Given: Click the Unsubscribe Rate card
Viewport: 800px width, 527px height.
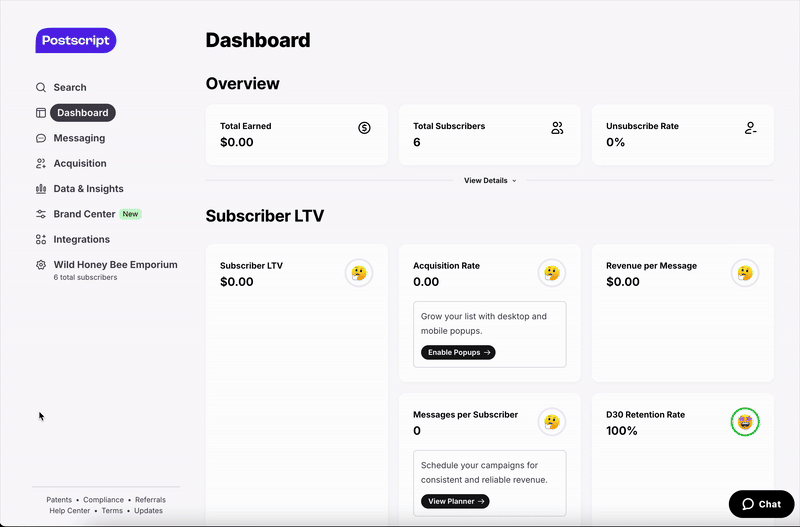Looking at the screenshot, I should (x=683, y=135).
